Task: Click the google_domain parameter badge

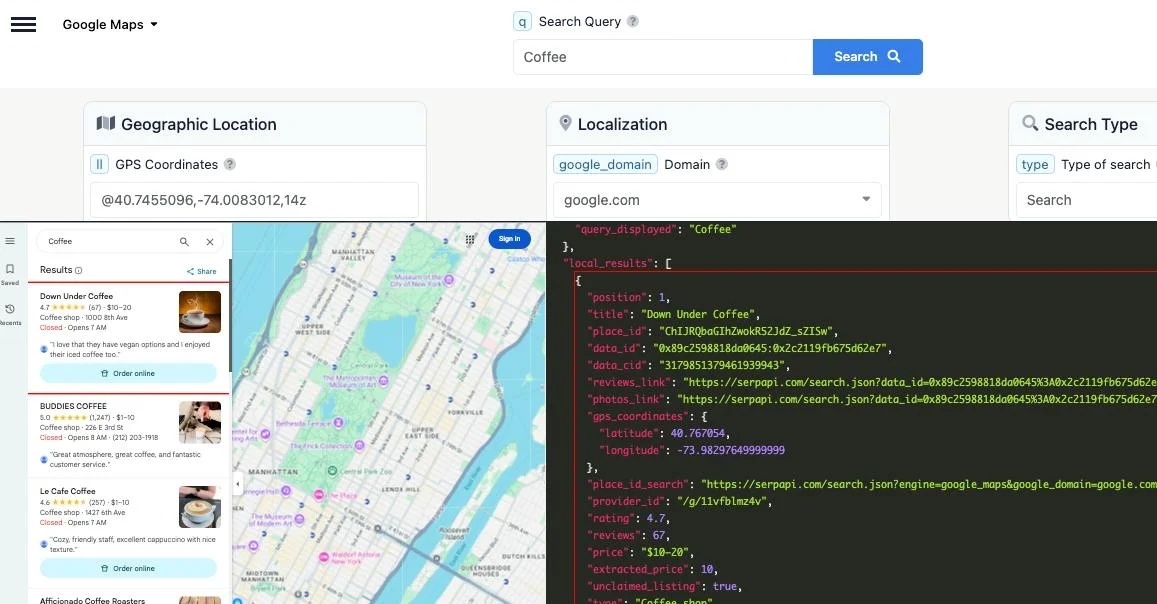Action: pyautogui.click(x=605, y=164)
